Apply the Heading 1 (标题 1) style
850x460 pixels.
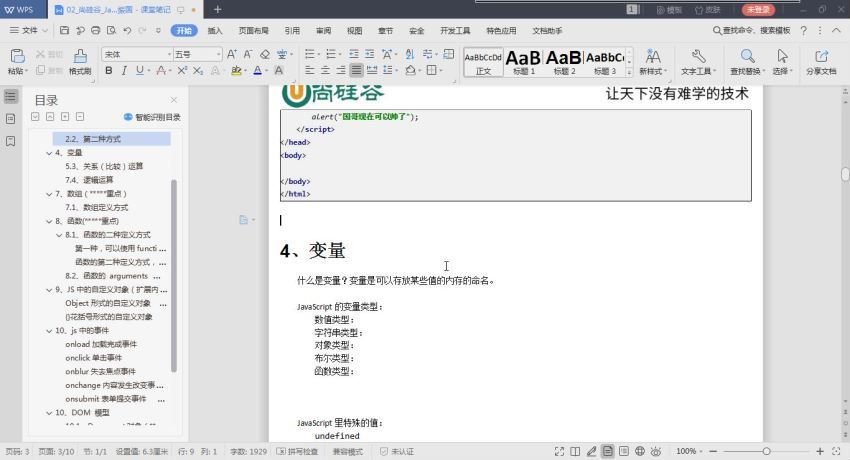523,62
